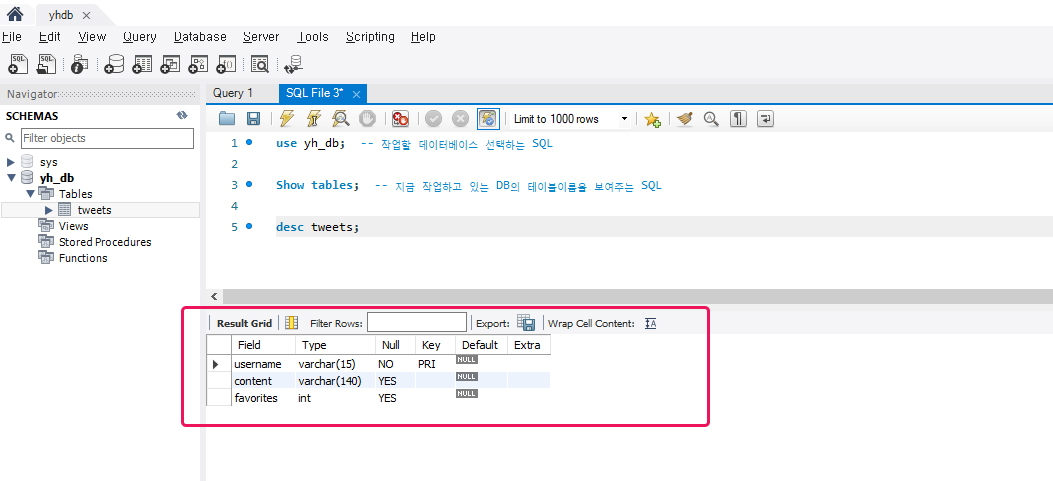Search table data toolbar icon
1053x481 pixels.
pos(260,64)
